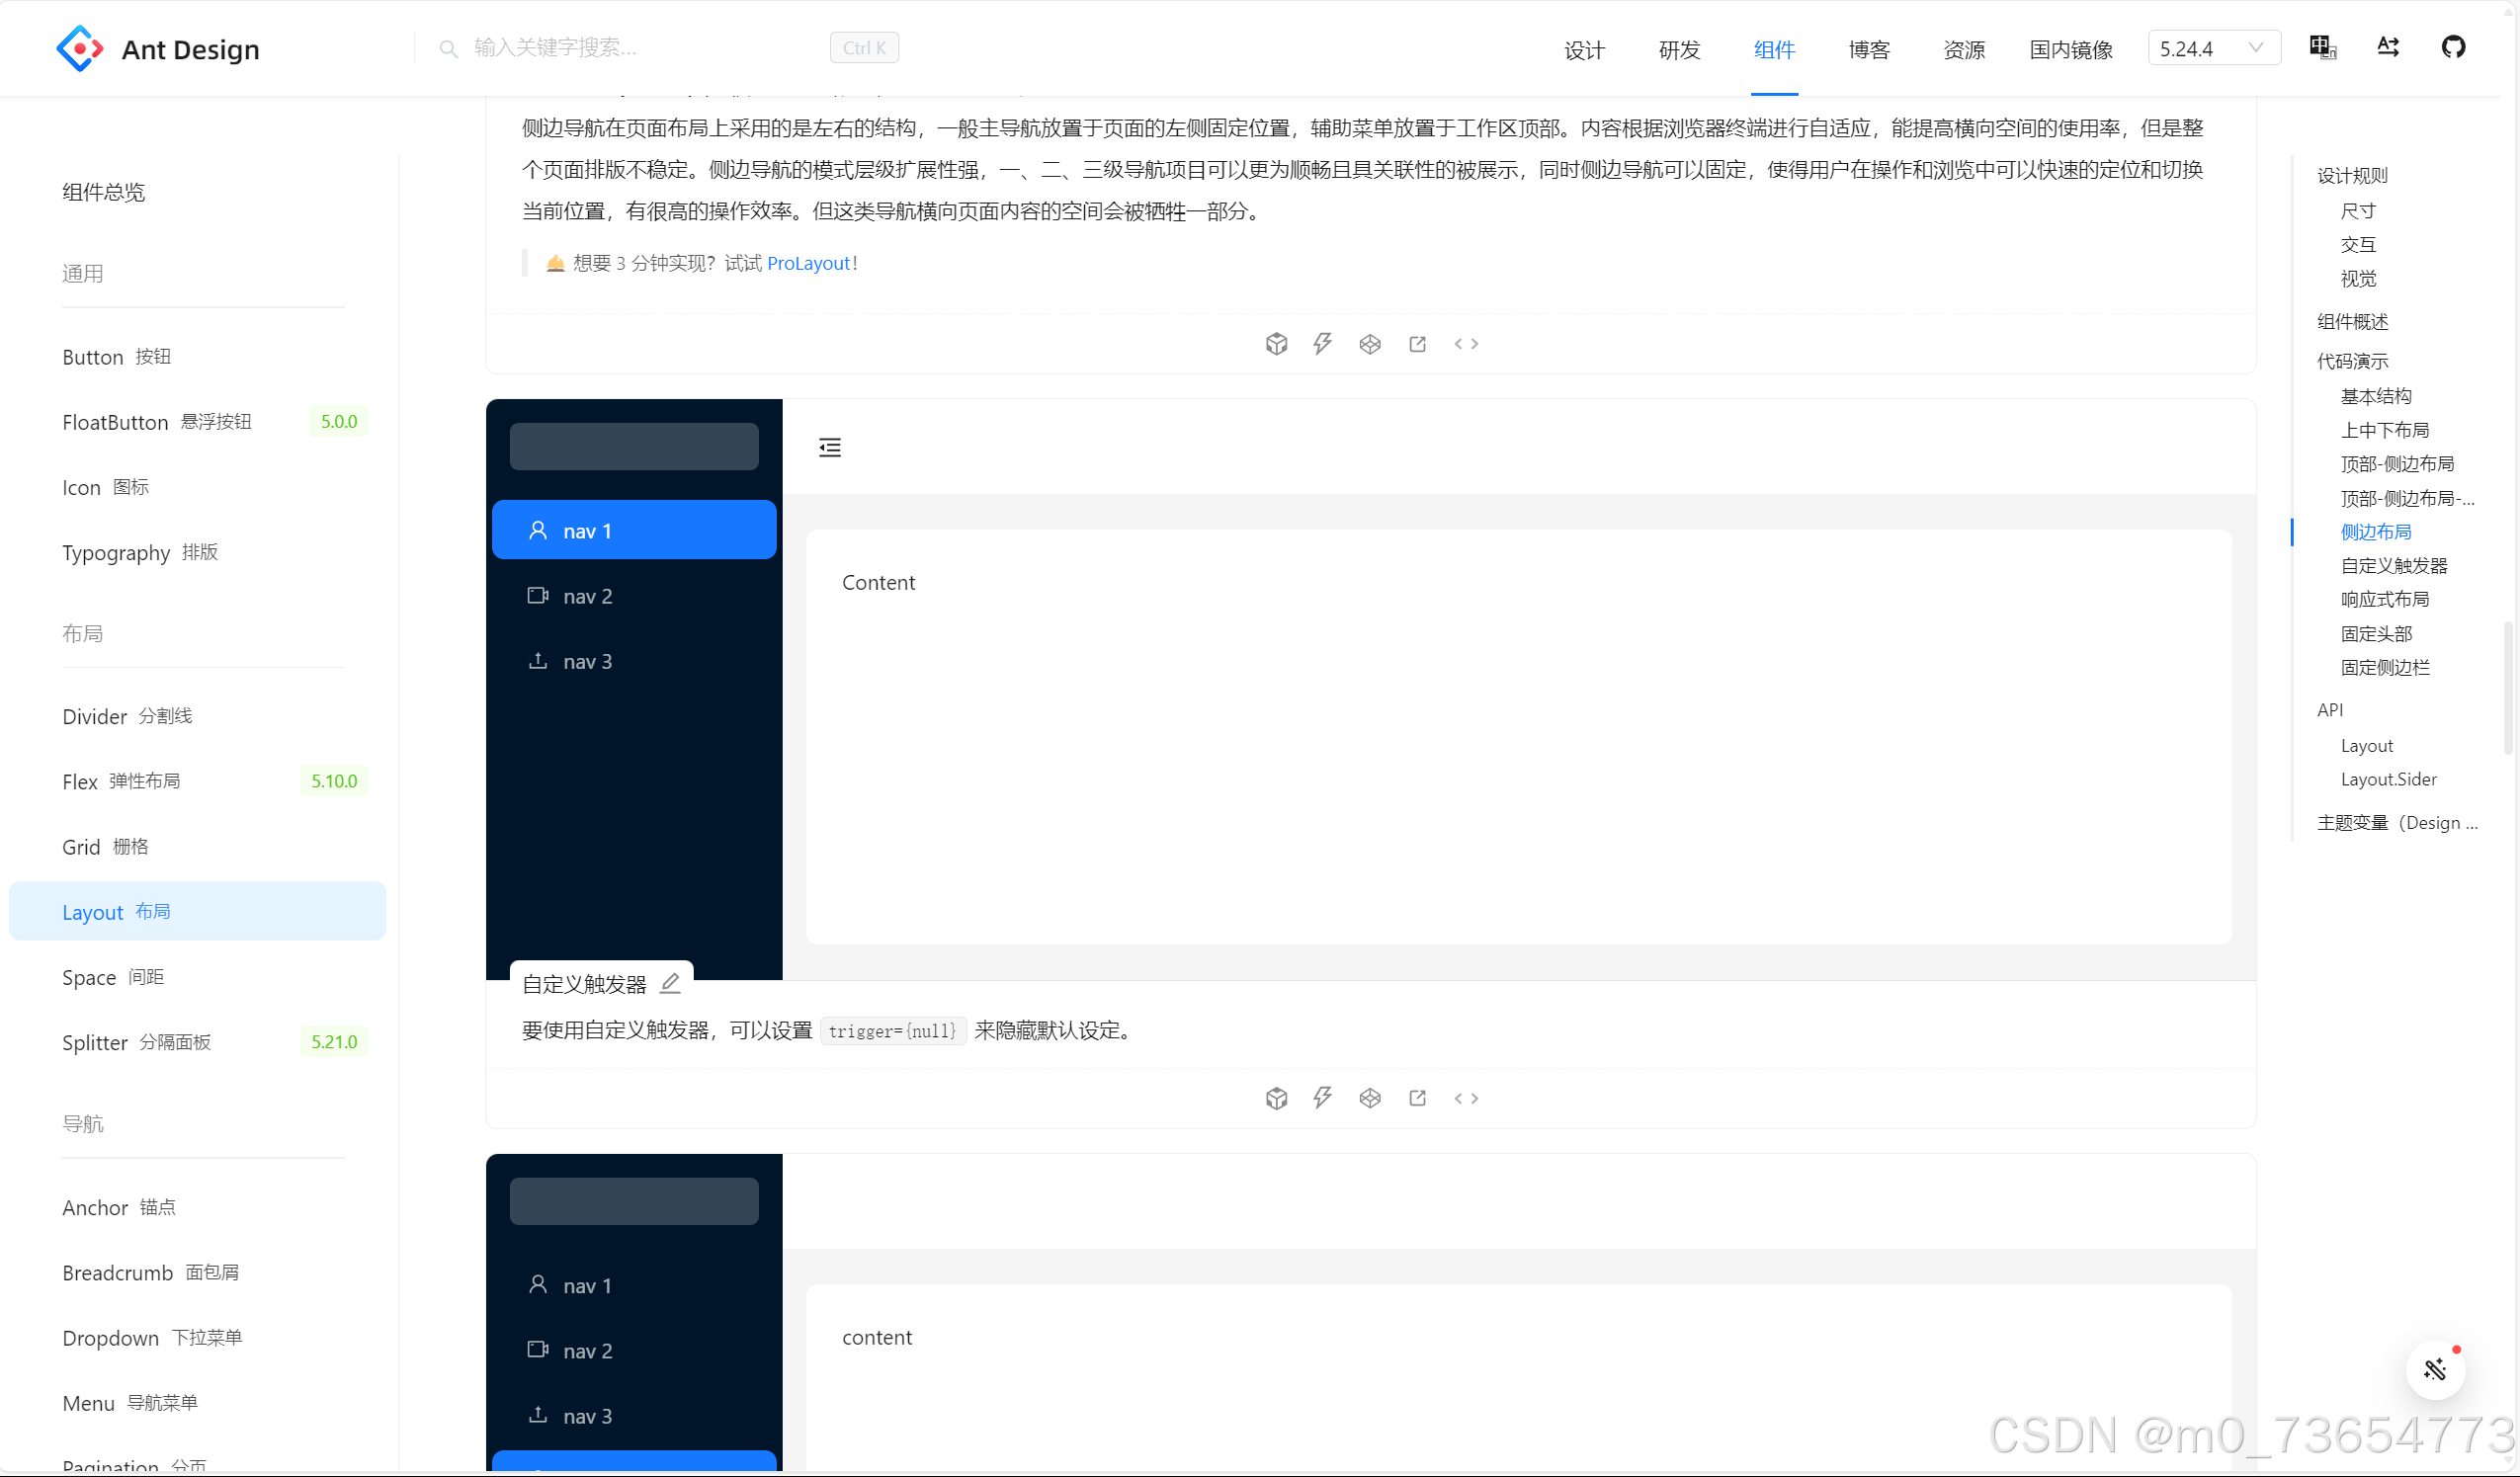Go to Anchor 锚点 page
The image size is (2520, 1477).
(x=198, y=1207)
